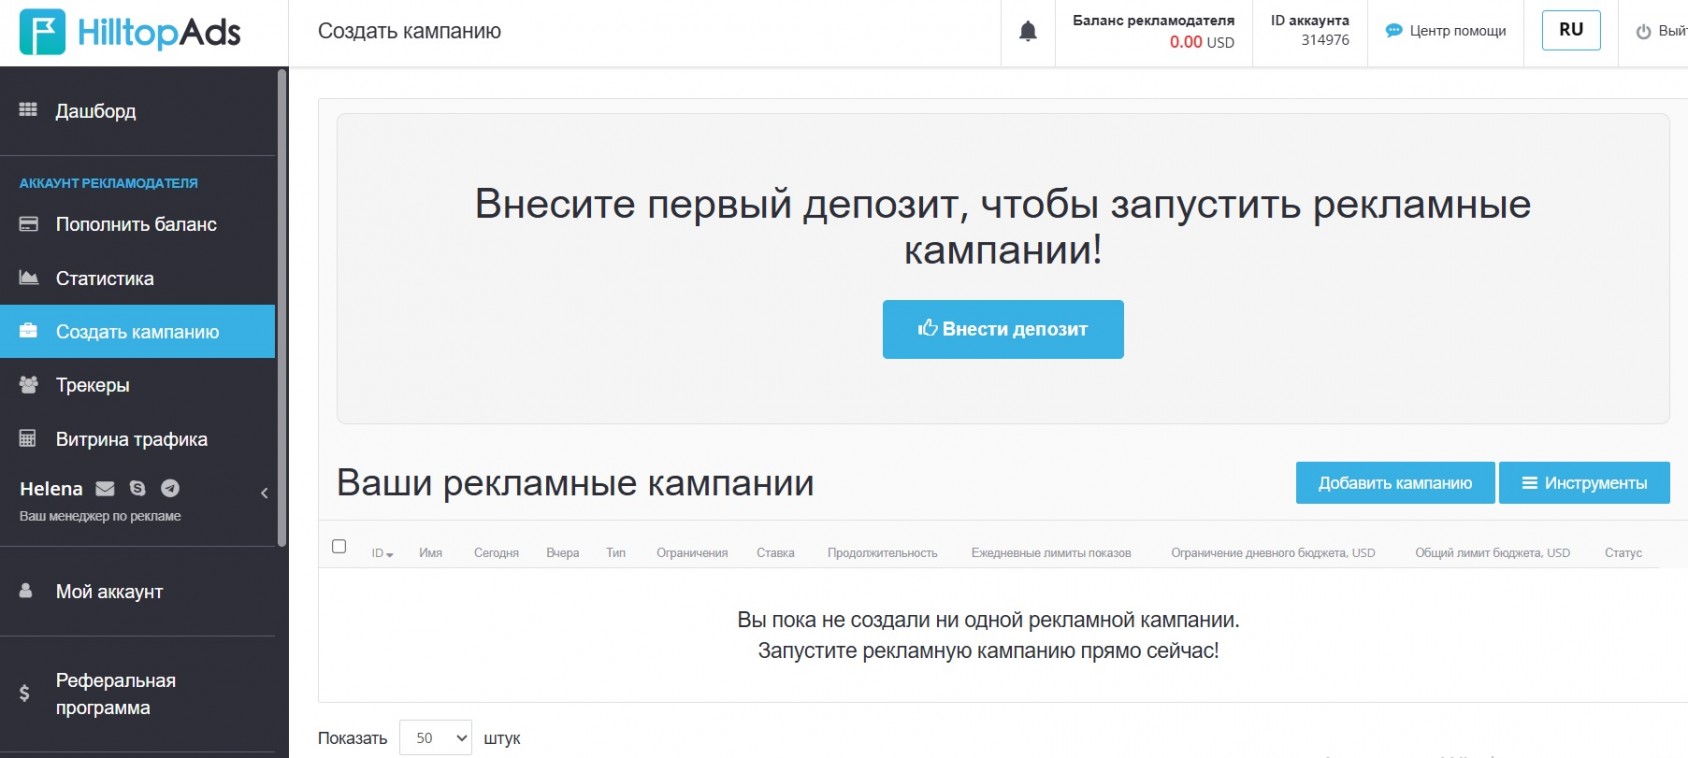
Task: Click the advertiser balance 0.00 USD
Action: click(x=1202, y=42)
